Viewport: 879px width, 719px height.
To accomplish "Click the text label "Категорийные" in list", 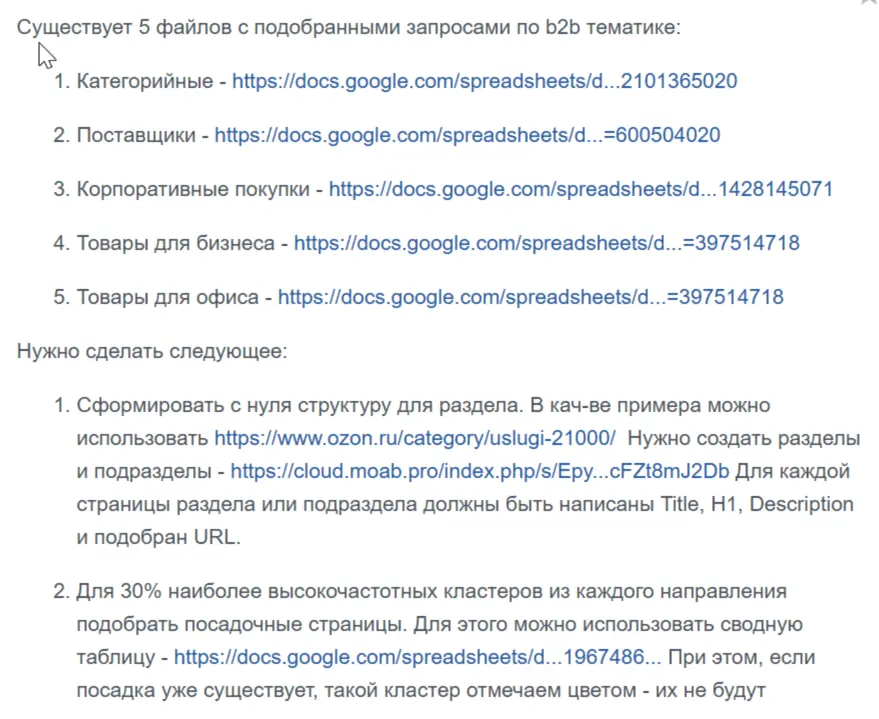I will [x=146, y=81].
